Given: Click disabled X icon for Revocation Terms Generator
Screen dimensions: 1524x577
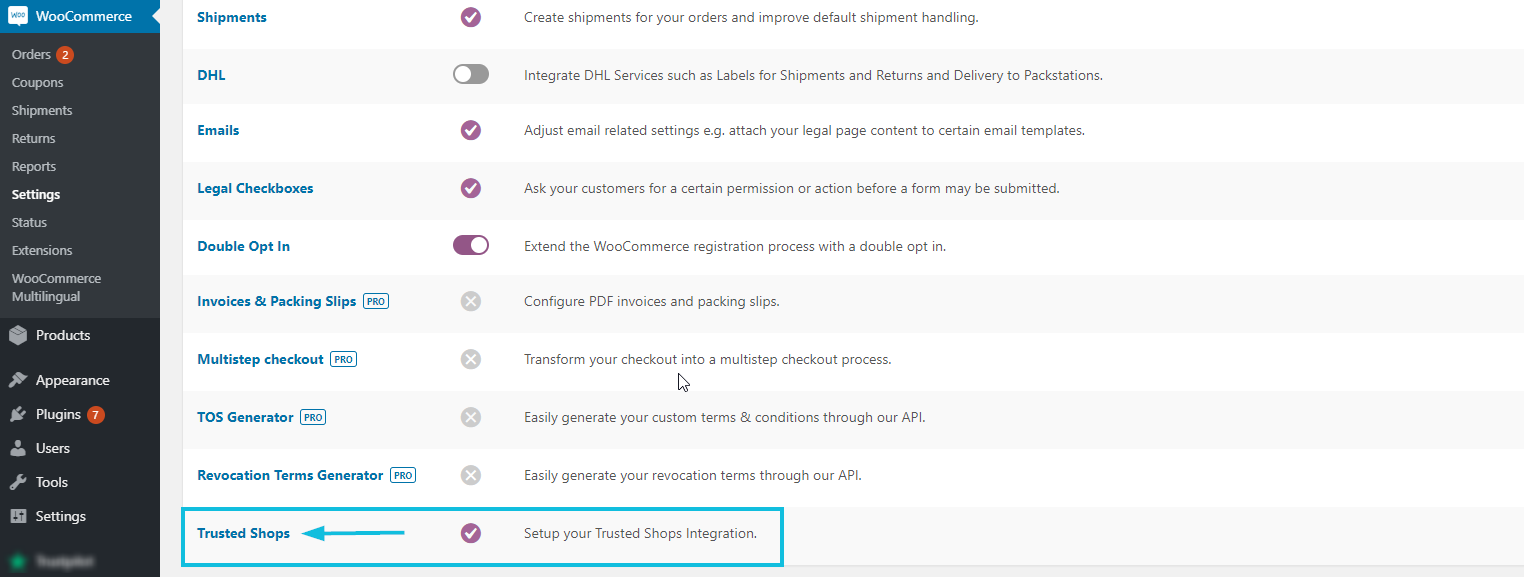Looking at the screenshot, I should (471, 475).
